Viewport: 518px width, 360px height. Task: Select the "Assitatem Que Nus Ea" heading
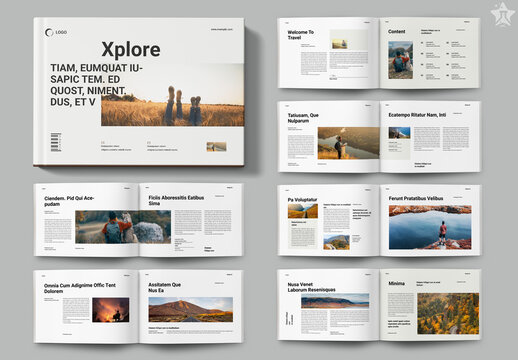pyautogui.click(x=165, y=288)
